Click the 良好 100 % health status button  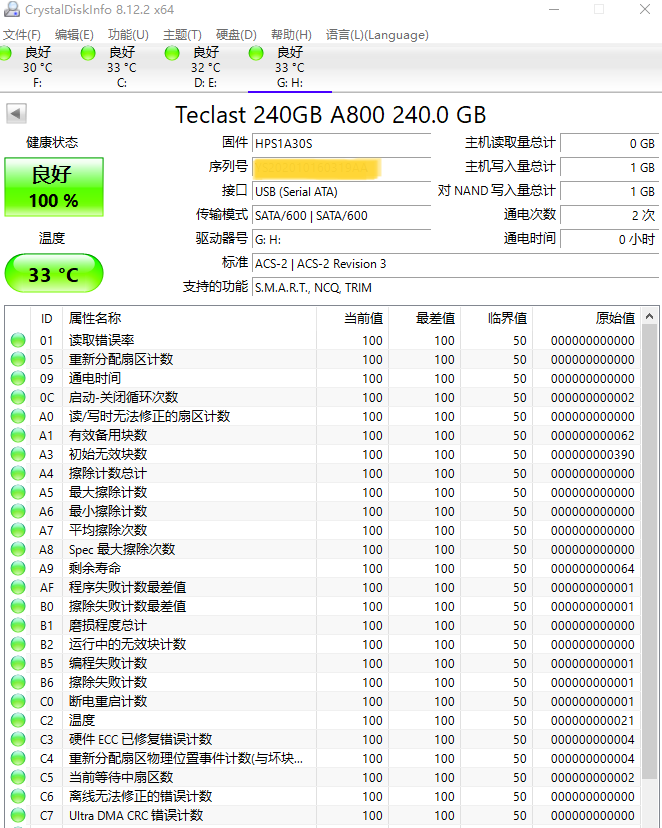coord(54,187)
